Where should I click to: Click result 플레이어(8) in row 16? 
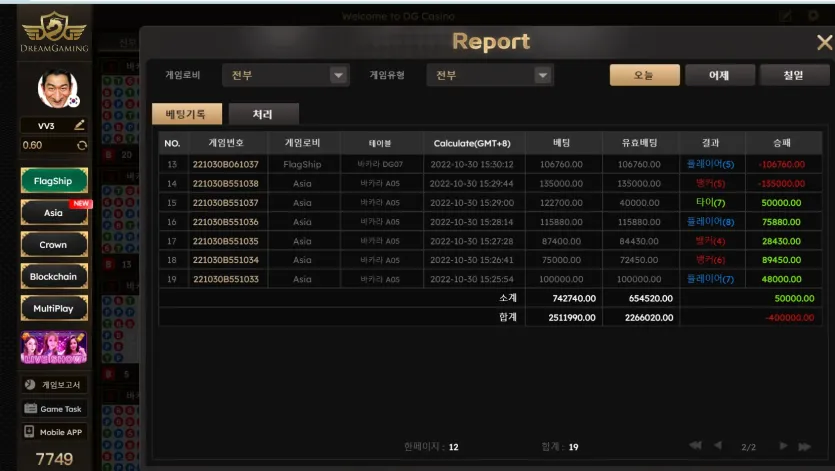pyautogui.click(x=710, y=222)
